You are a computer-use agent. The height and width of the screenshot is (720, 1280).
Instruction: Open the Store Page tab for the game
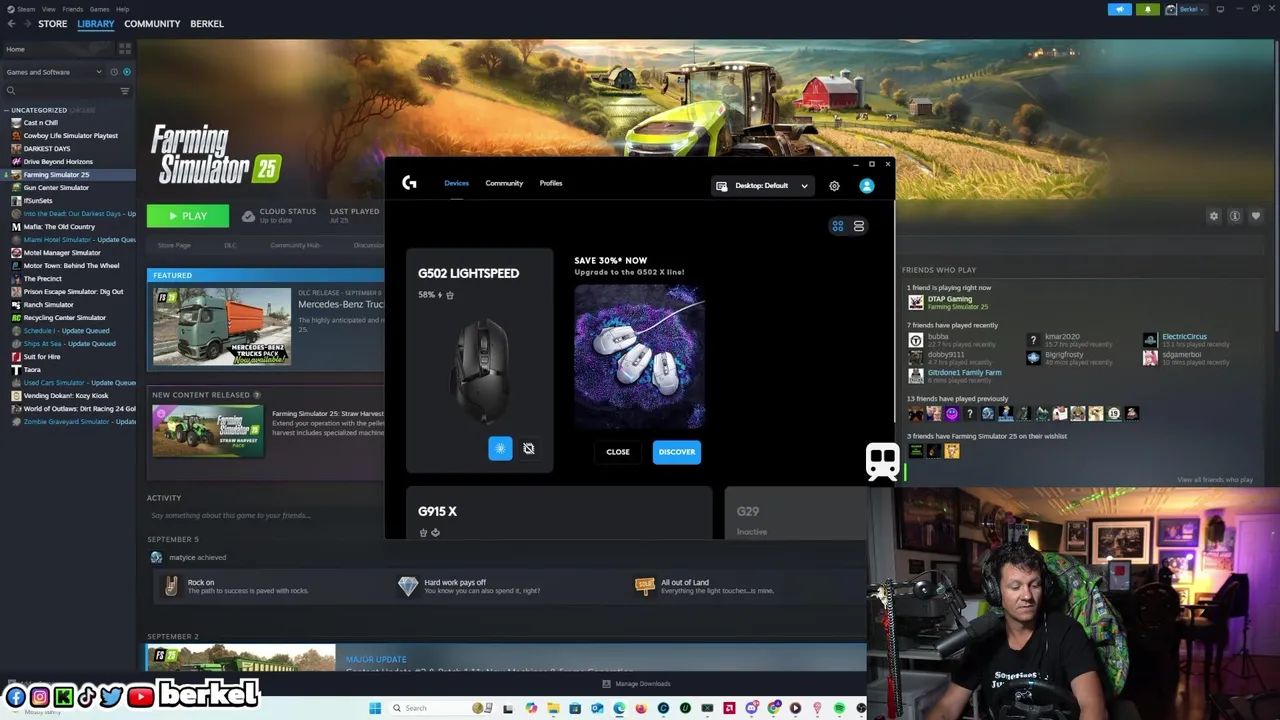pyautogui.click(x=174, y=245)
